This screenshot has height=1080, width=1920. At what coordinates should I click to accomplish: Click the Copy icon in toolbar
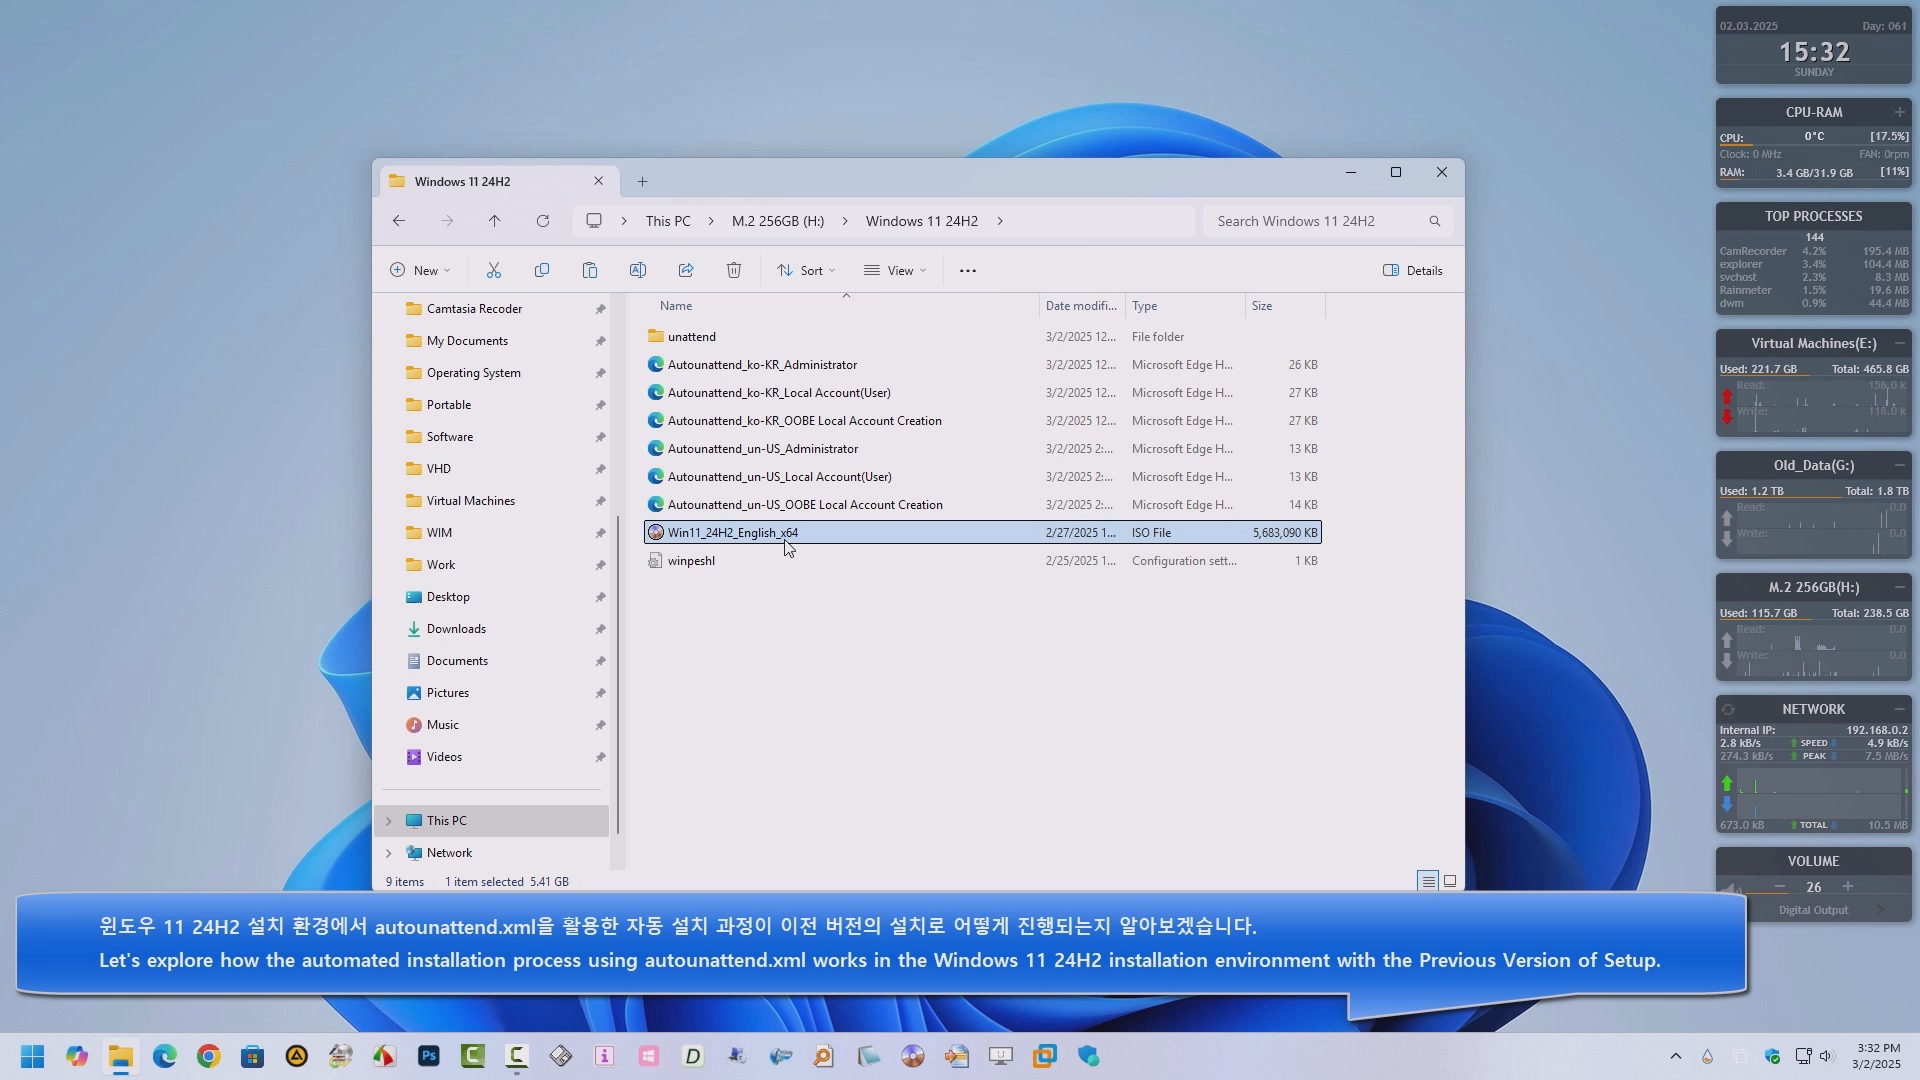542,270
